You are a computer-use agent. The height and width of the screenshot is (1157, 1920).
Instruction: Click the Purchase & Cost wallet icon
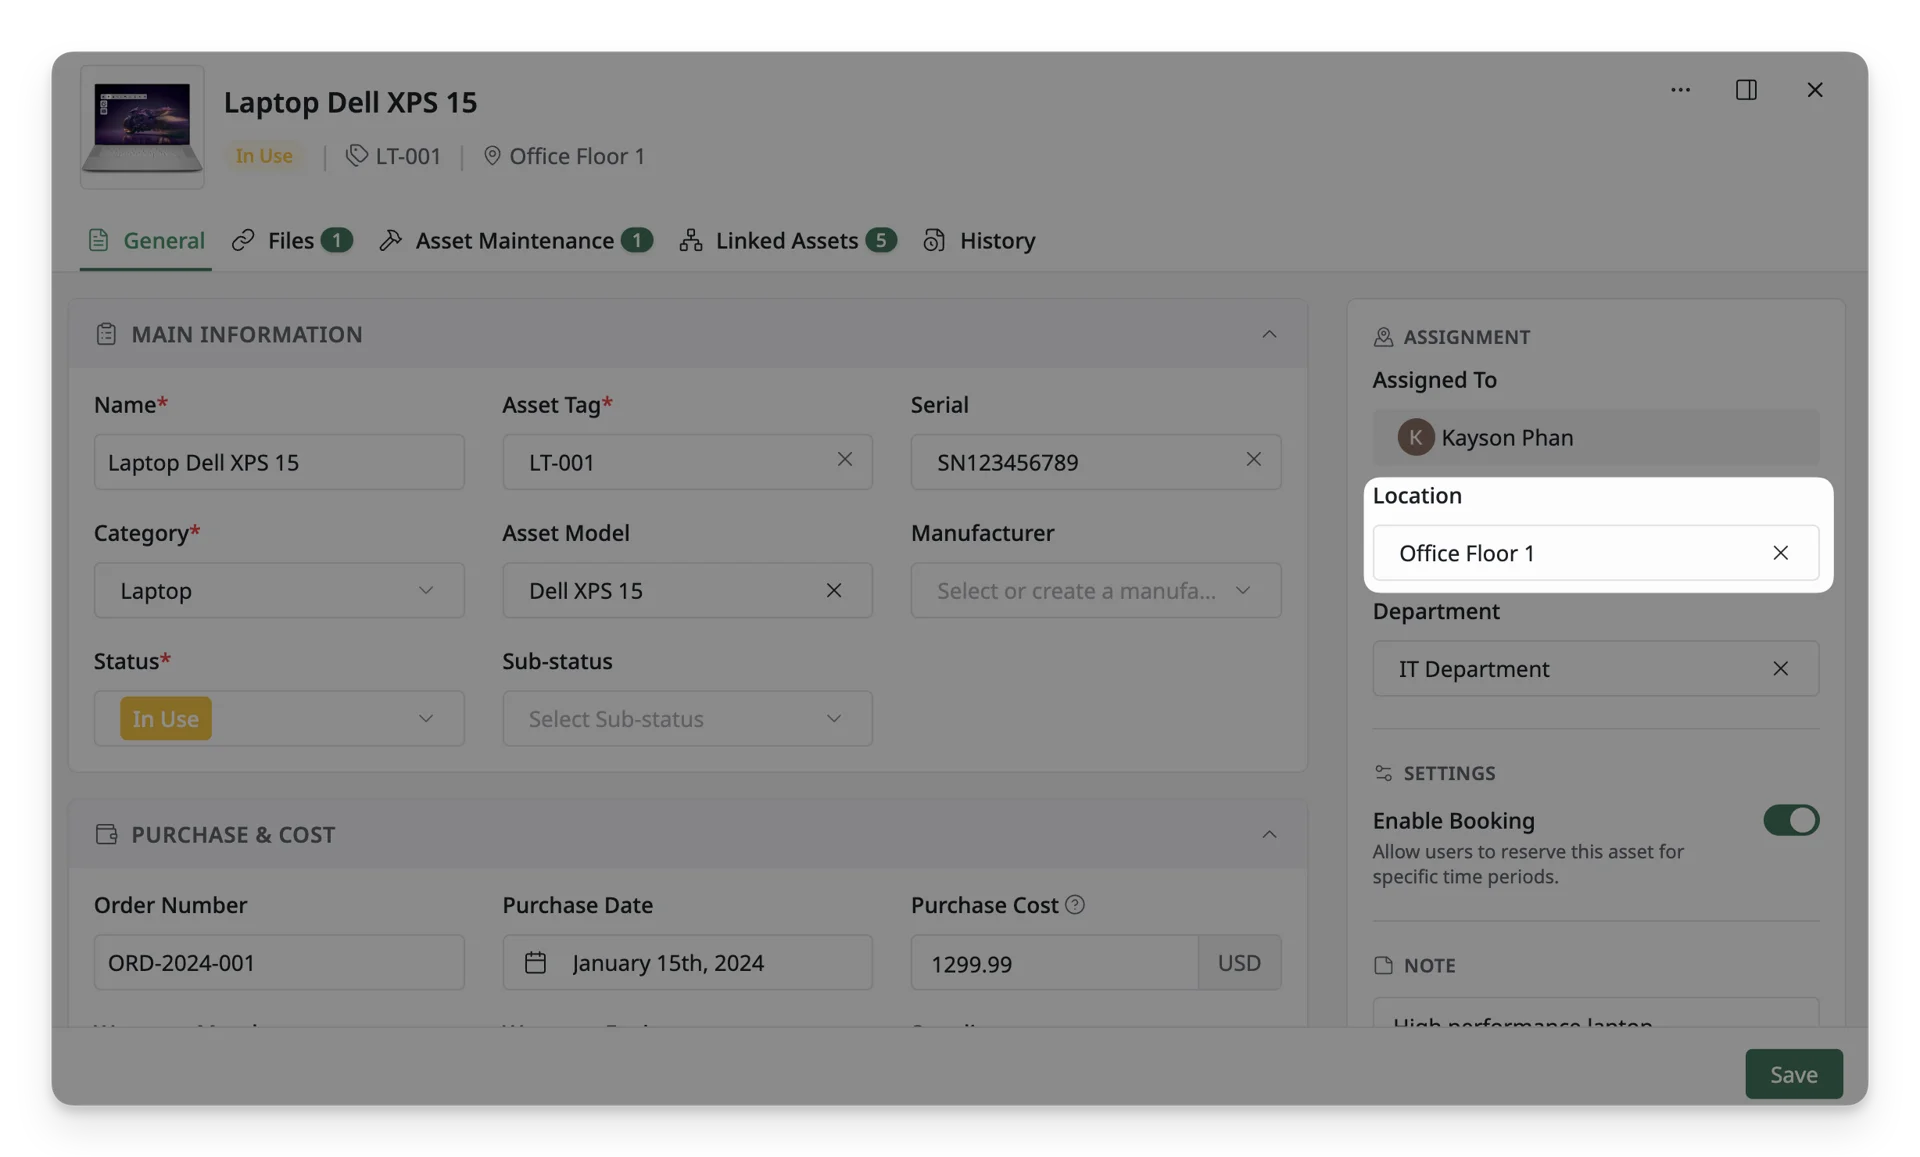click(106, 834)
